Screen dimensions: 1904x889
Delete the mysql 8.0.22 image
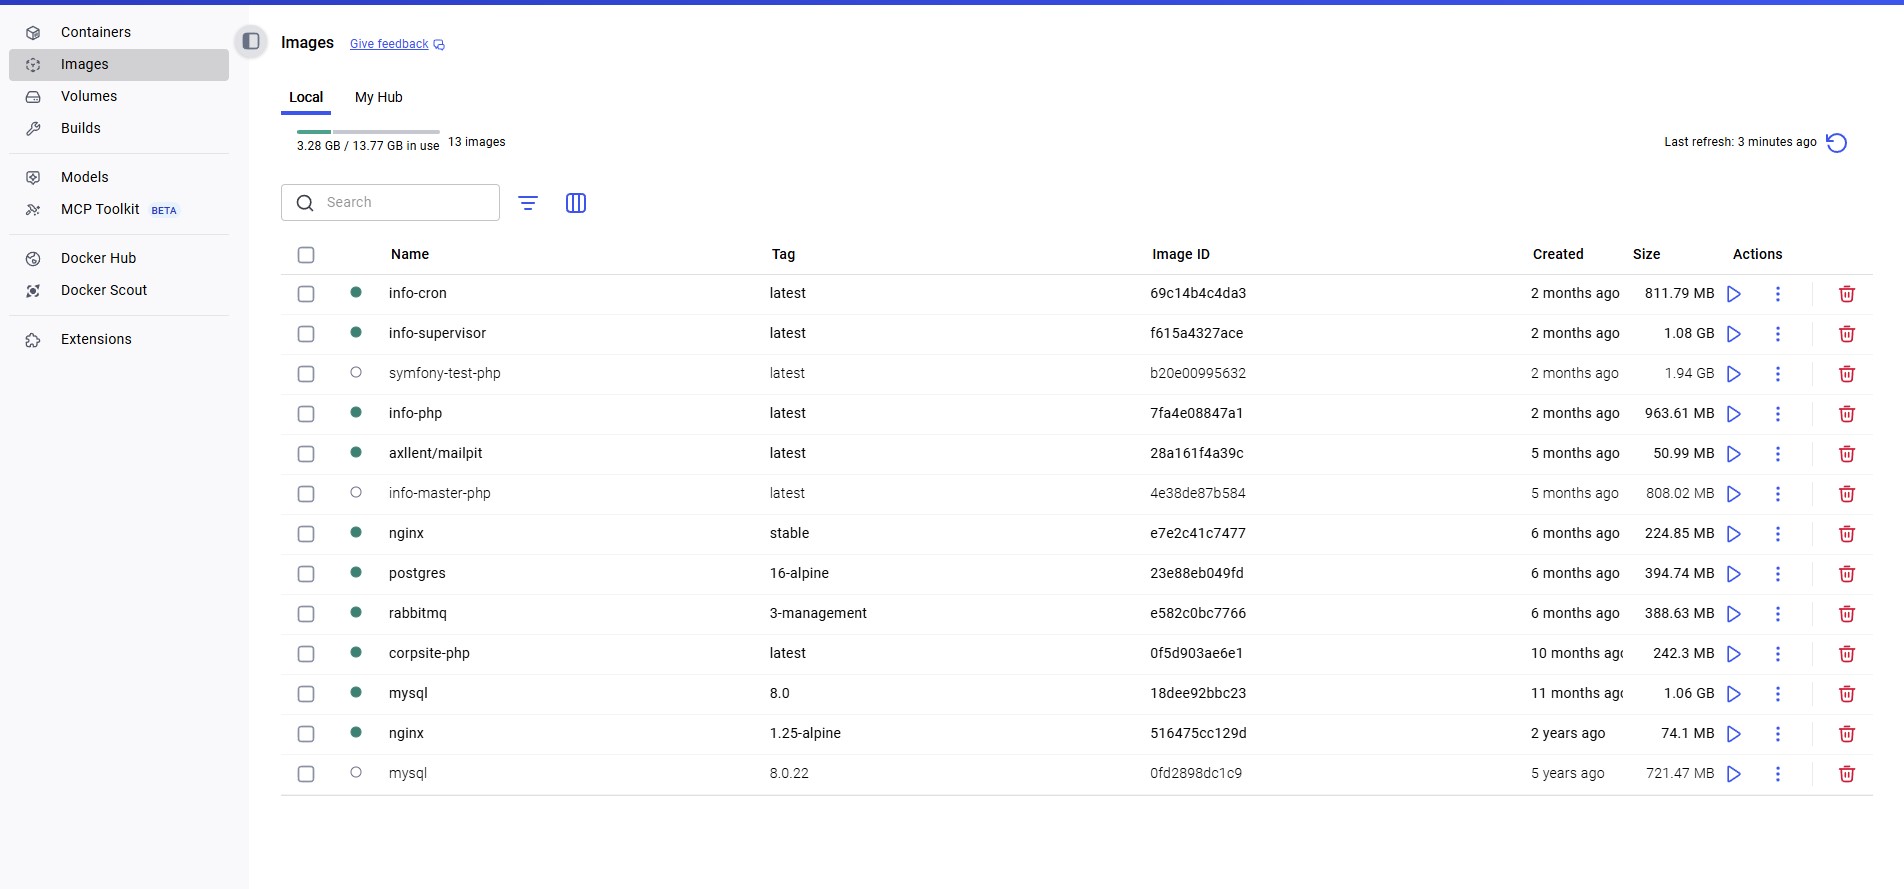click(x=1847, y=774)
